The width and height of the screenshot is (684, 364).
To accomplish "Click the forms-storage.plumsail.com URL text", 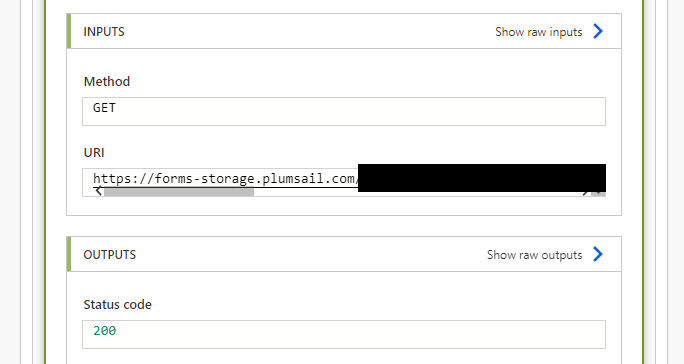I will coord(226,179).
